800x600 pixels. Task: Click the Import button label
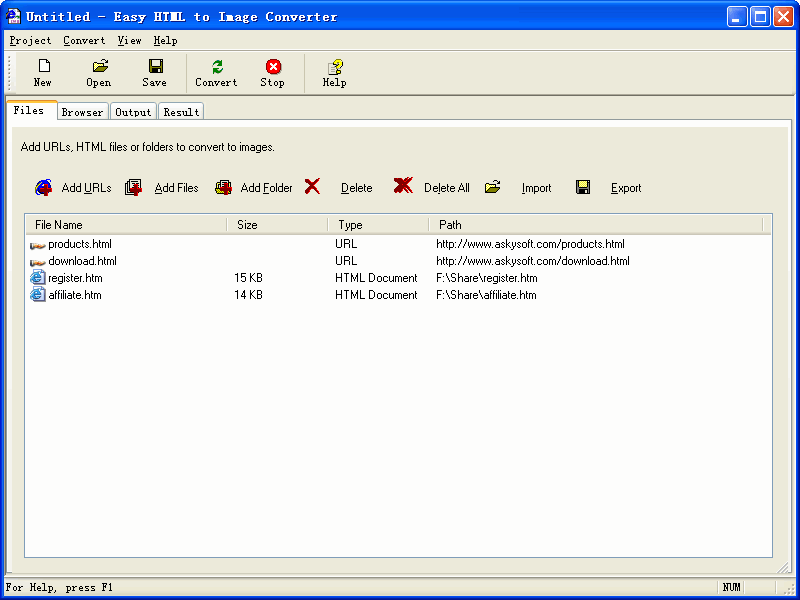pos(536,188)
